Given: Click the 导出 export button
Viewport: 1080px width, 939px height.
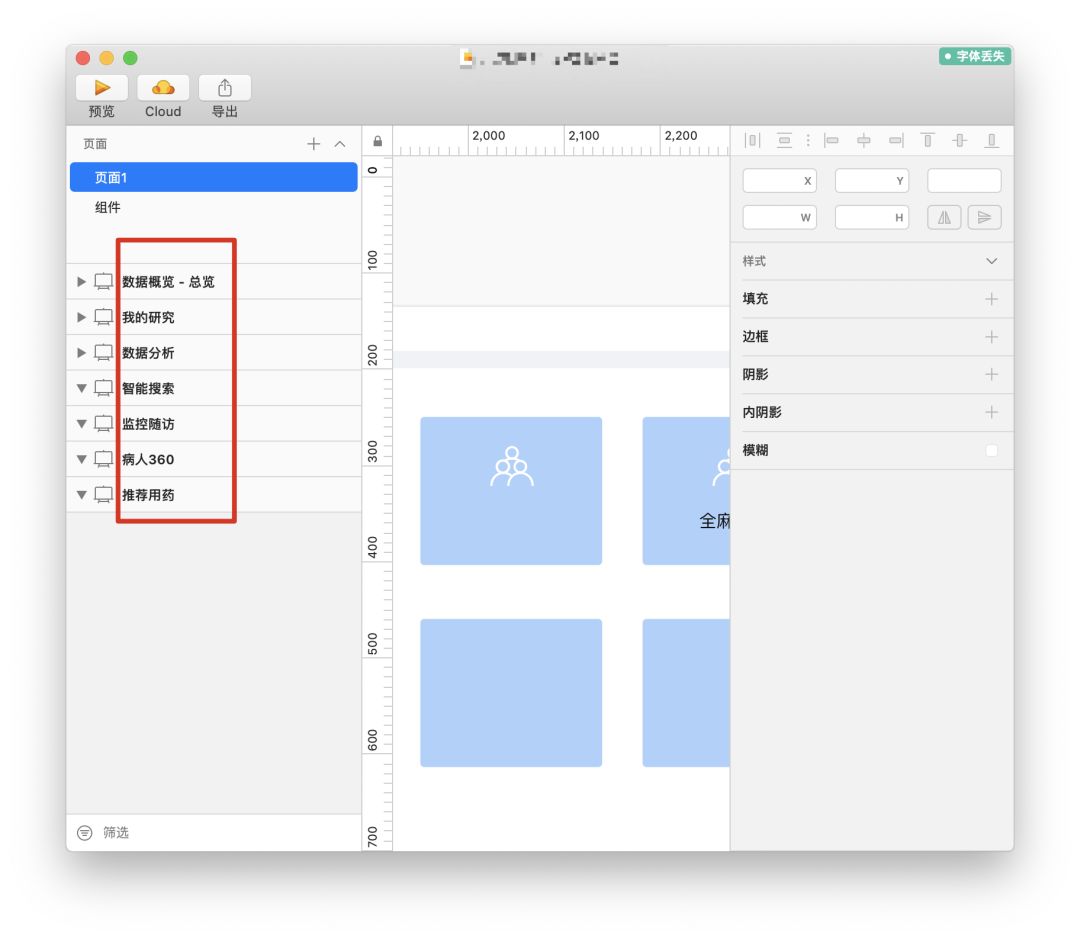Looking at the screenshot, I should pyautogui.click(x=225, y=88).
